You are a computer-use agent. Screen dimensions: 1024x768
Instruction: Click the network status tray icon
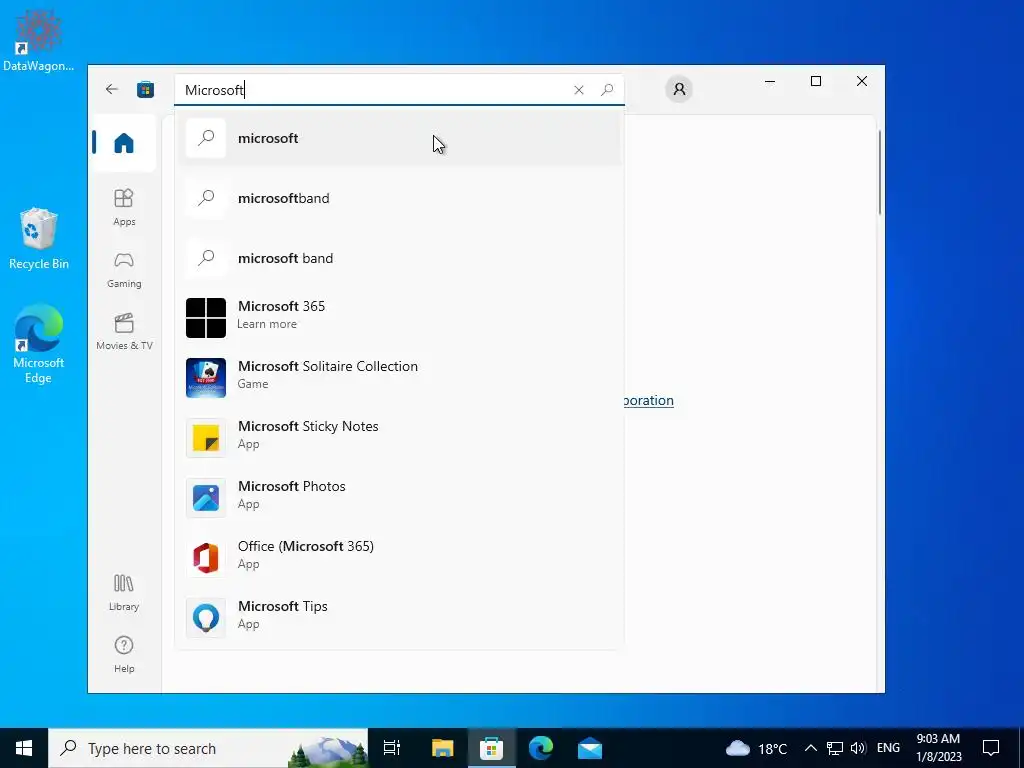pos(835,748)
